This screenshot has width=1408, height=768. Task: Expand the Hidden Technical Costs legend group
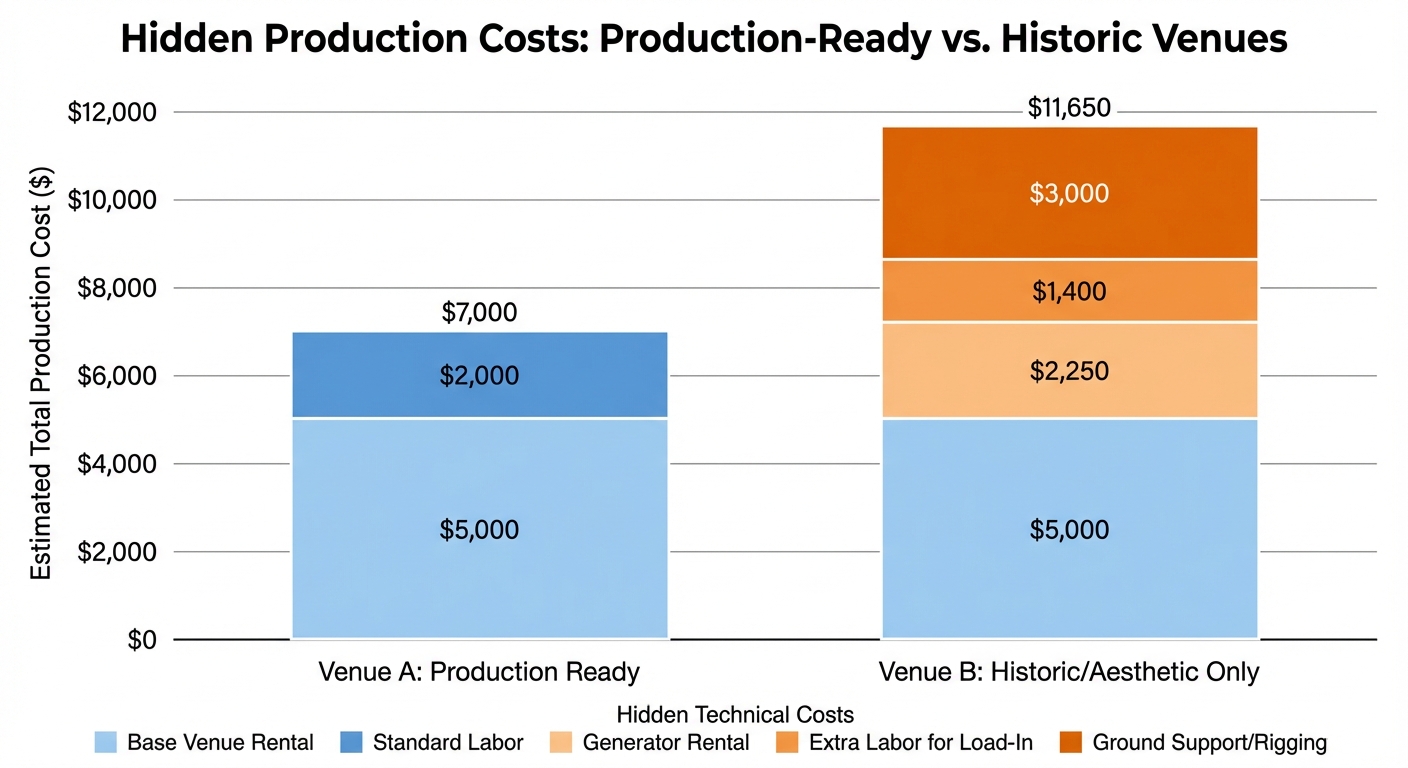tap(736, 714)
